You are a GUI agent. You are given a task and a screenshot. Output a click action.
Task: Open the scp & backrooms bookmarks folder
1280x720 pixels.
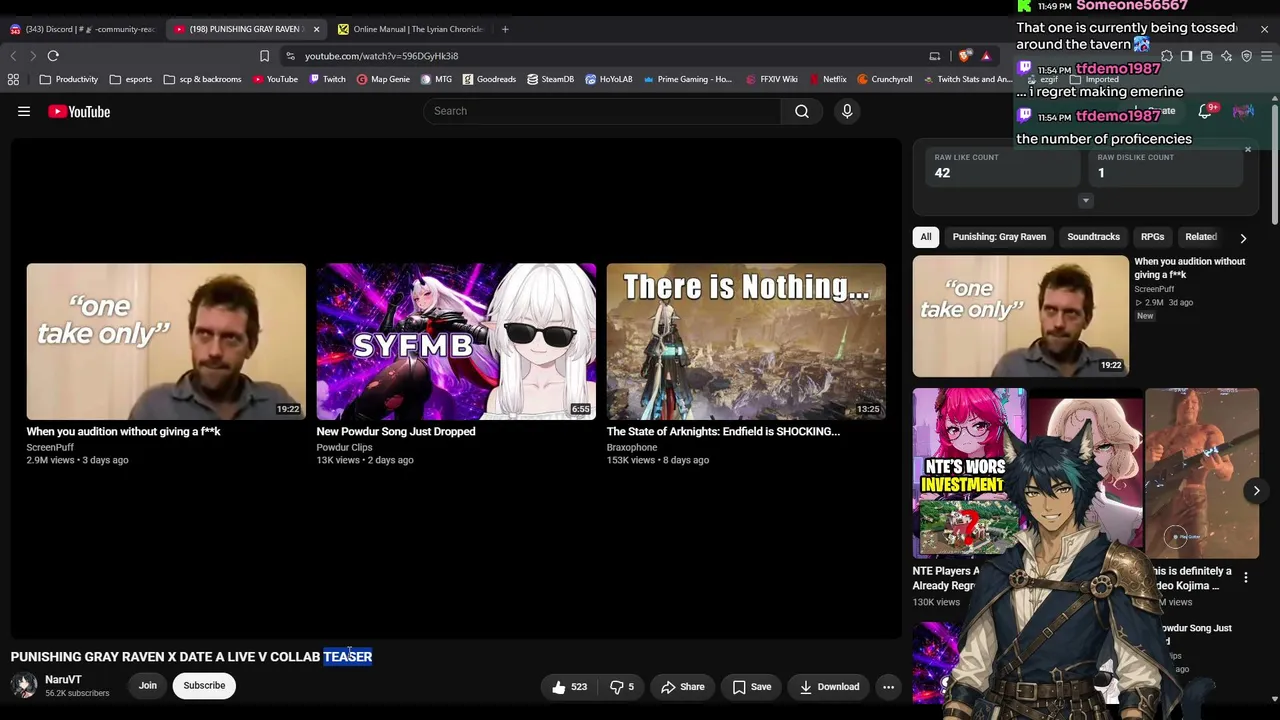pyautogui.click(x=202, y=79)
